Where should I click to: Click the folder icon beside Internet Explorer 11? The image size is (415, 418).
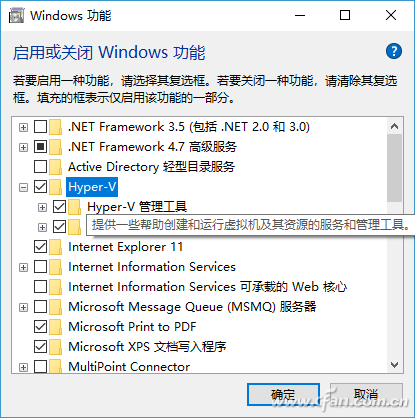(56, 247)
